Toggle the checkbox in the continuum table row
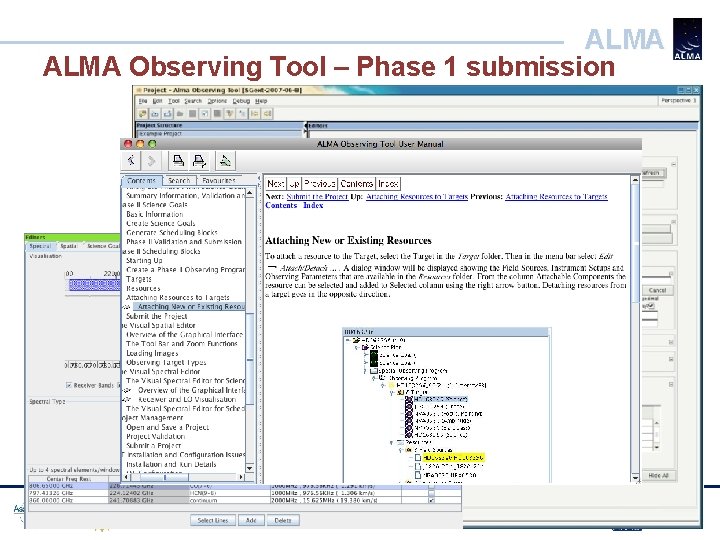This screenshot has height=540, width=720. [431, 501]
